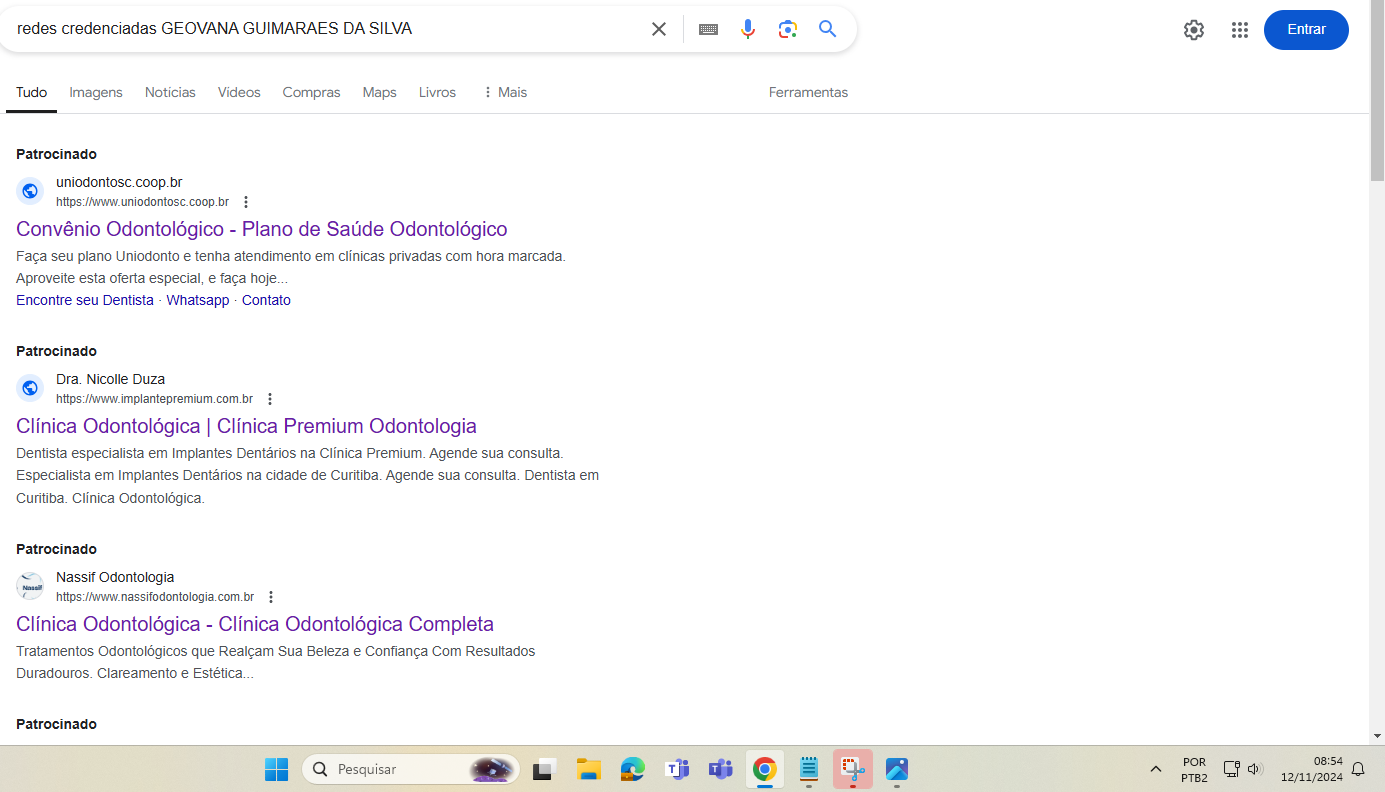Open three-dot menu for Dra. Nicolle Duza ad

[x=270, y=399]
